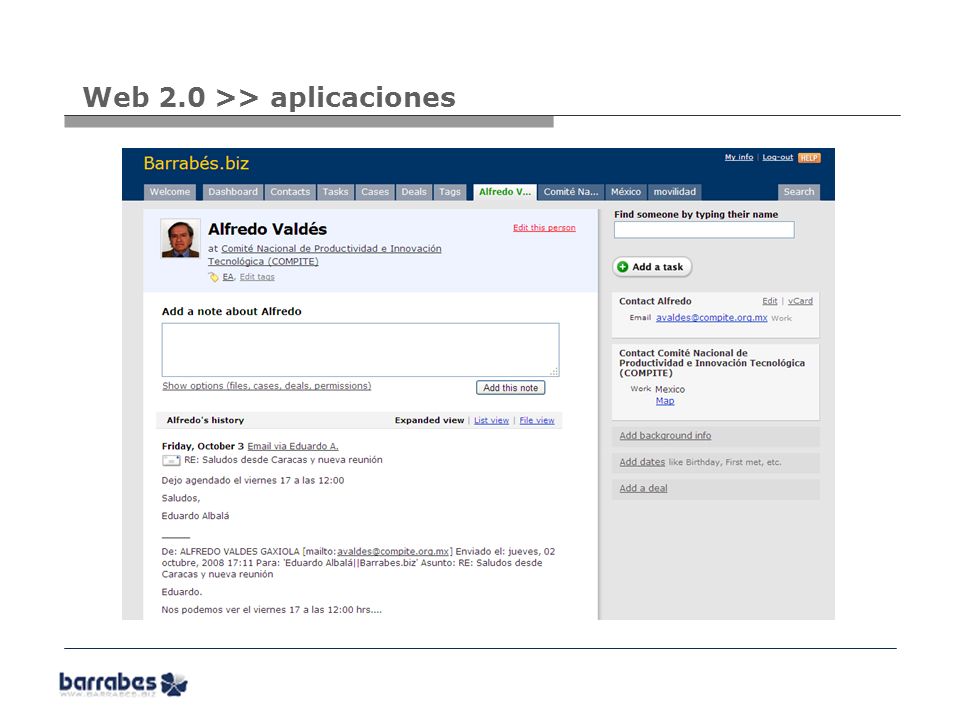
Task: Click the tag icon beside EA
Action: [213, 277]
